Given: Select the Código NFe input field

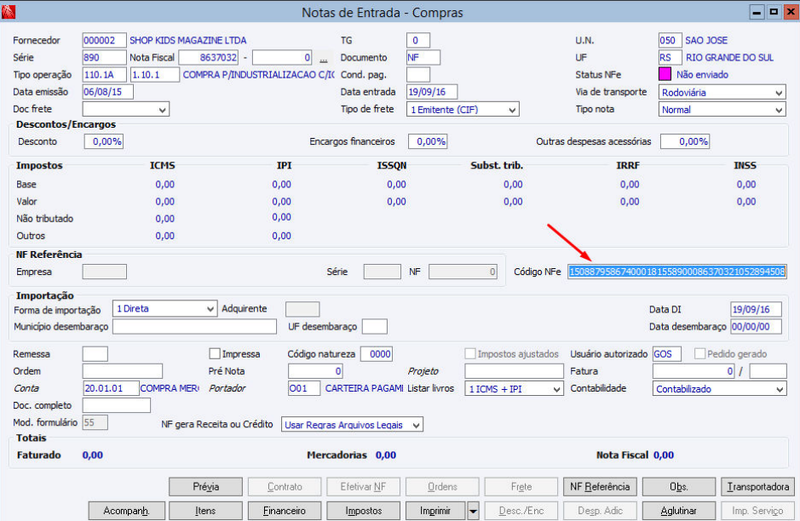Looking at the screenshot, I should 677,272.
